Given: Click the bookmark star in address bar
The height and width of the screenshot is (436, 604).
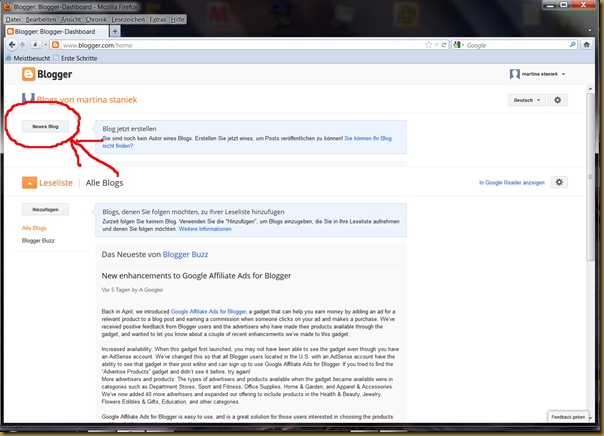Looking at the screenshot, I should tap(428, 45).
